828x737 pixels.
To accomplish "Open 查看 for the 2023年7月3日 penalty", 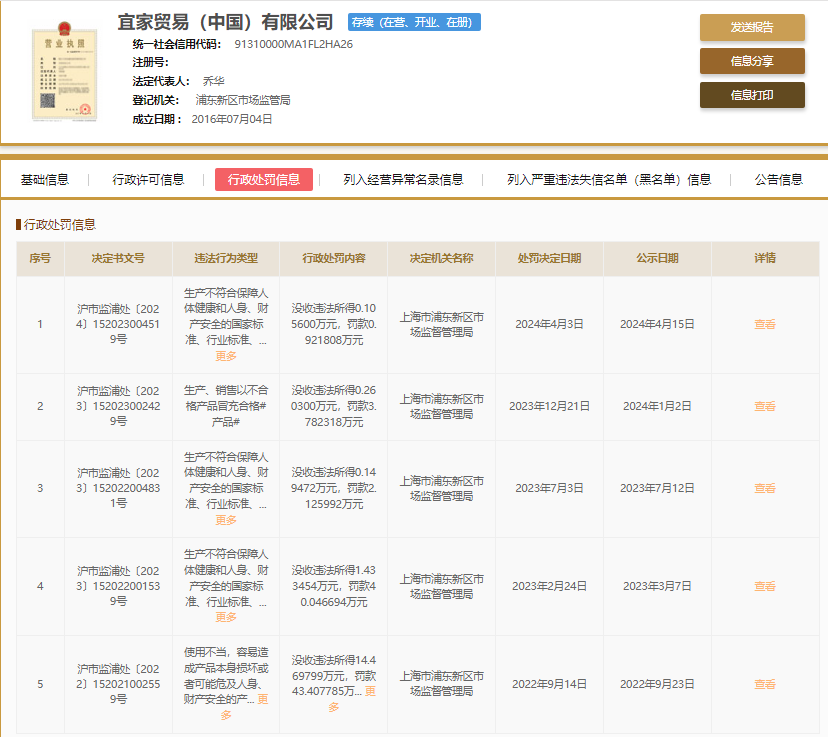I will 765,488.
